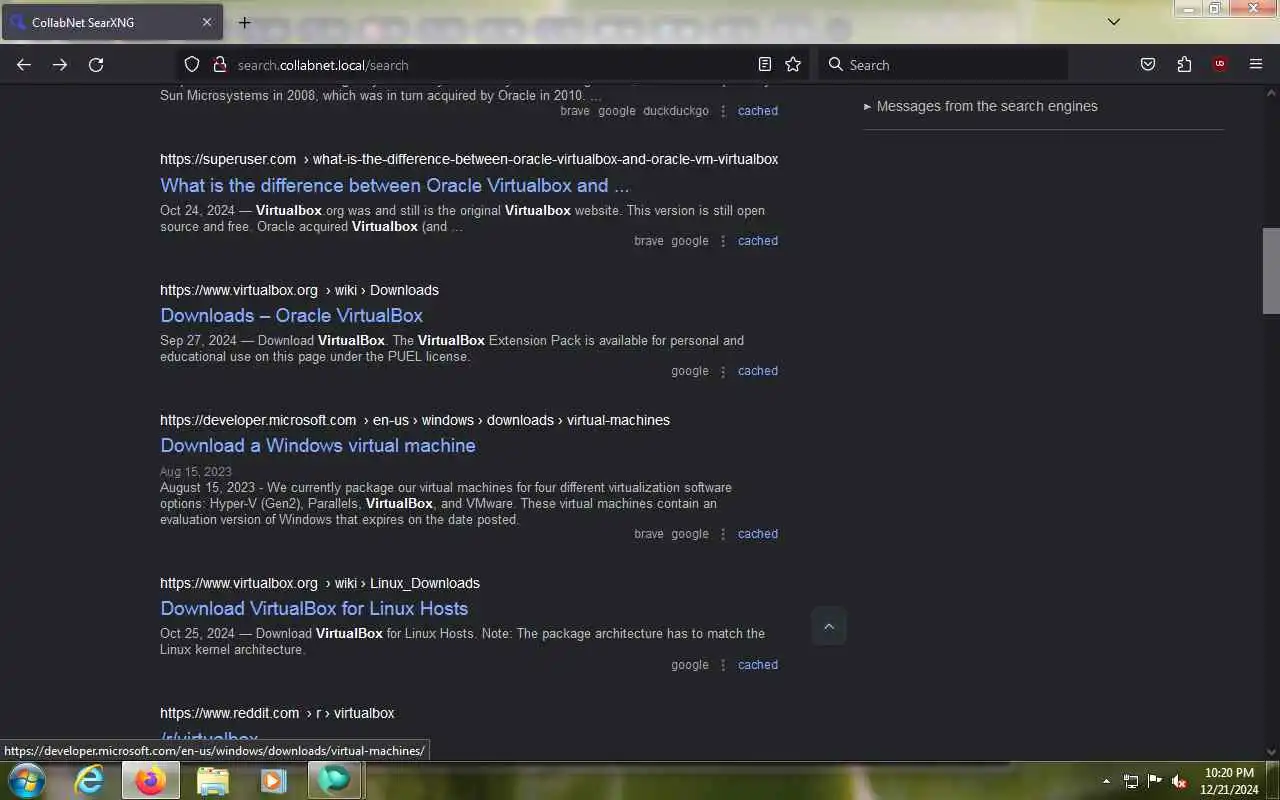1280x800 pixels.
Task: Open superuser Virtualbox difference result
Action: tap(395, 185)
